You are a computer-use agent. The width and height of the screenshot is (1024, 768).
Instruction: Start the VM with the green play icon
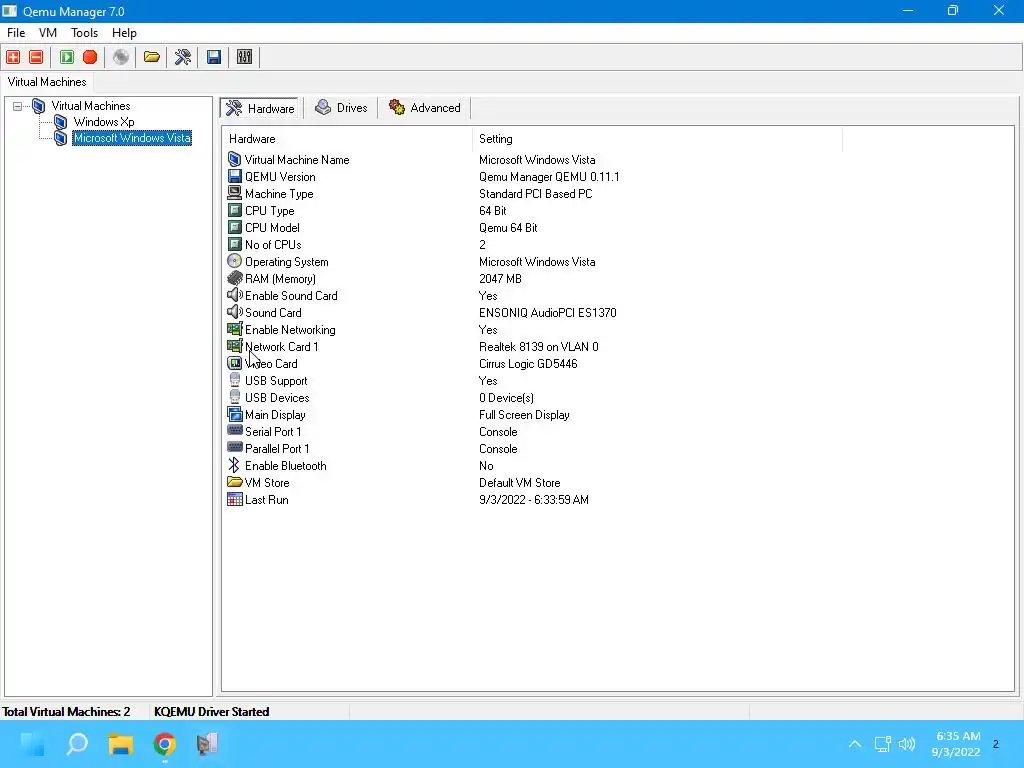tap(67, 57)
